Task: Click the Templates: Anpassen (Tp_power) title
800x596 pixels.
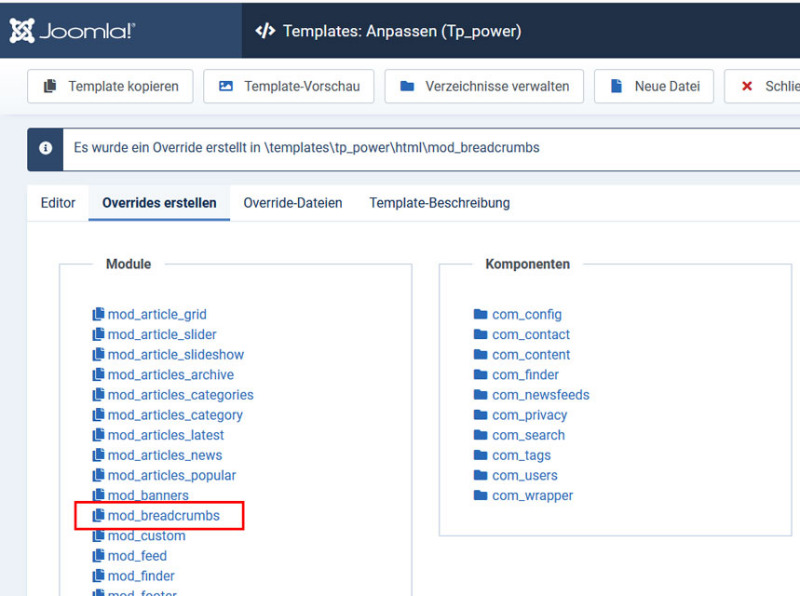Action: 402,31
